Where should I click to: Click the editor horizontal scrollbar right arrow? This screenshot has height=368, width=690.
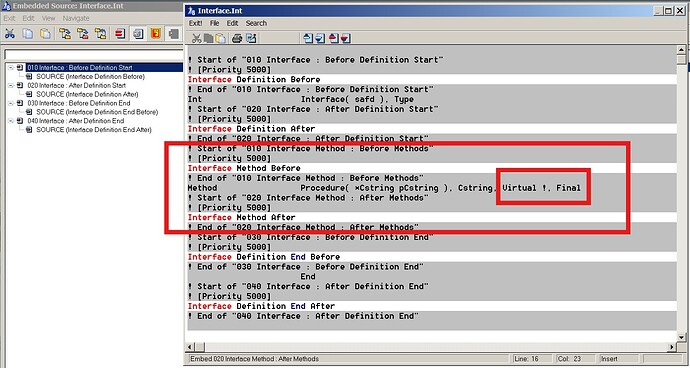672,347
